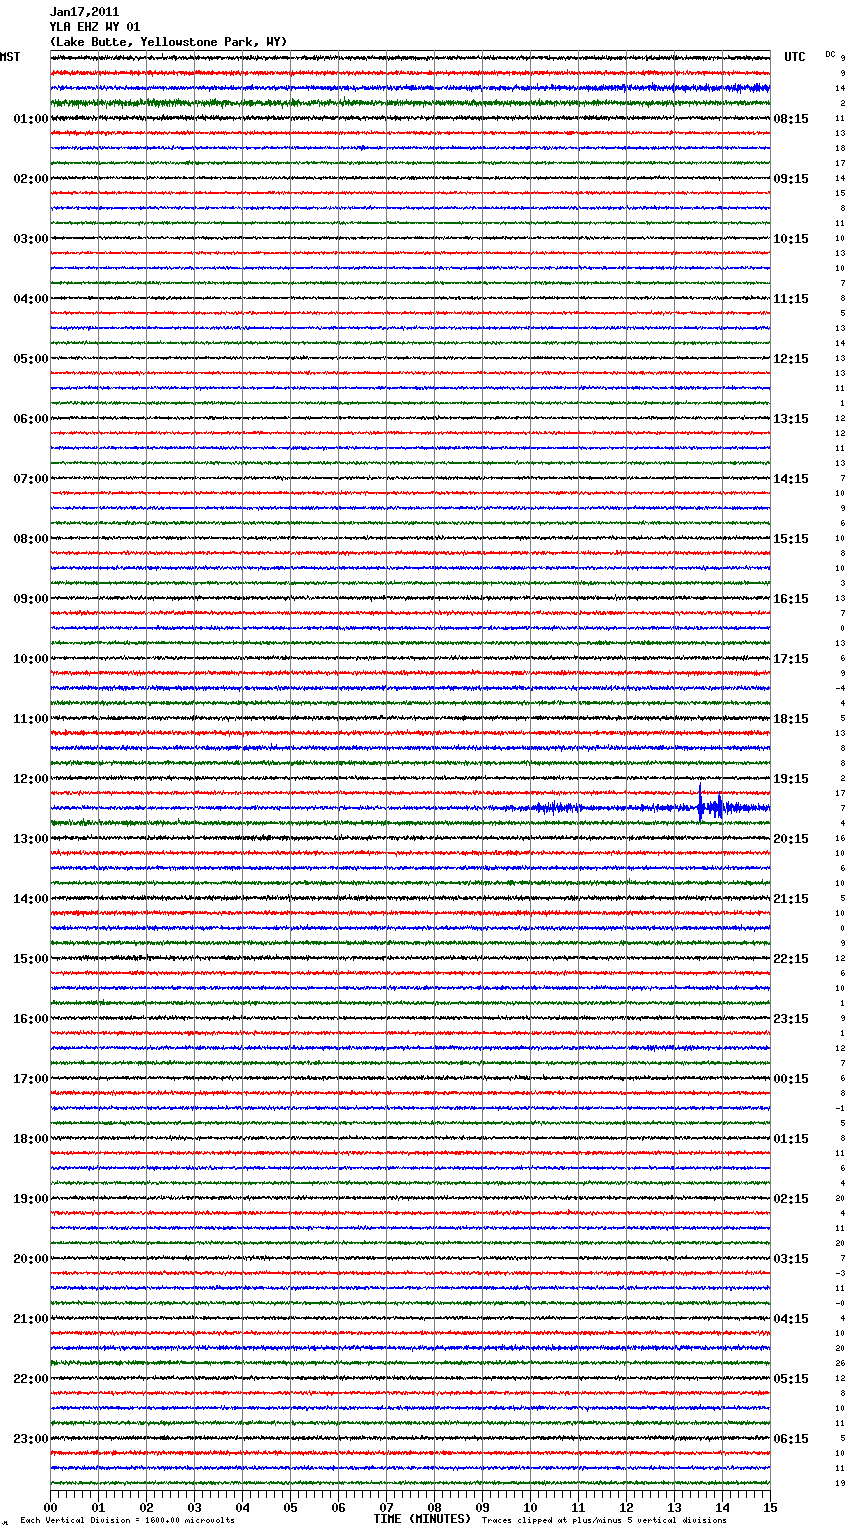
Task: Select the 14:00 MST time label
Action: tap(31, 899)
